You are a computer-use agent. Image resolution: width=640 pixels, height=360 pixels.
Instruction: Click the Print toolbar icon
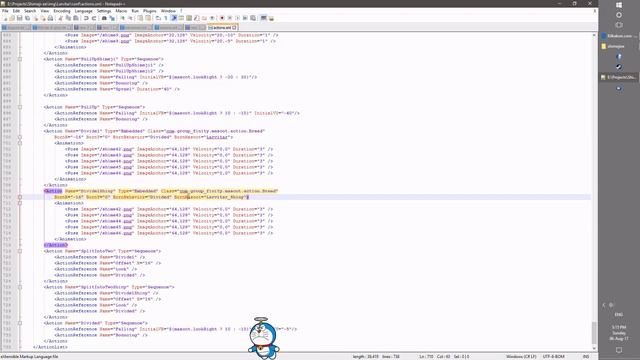pyautogui.click(x=50, y=18)
